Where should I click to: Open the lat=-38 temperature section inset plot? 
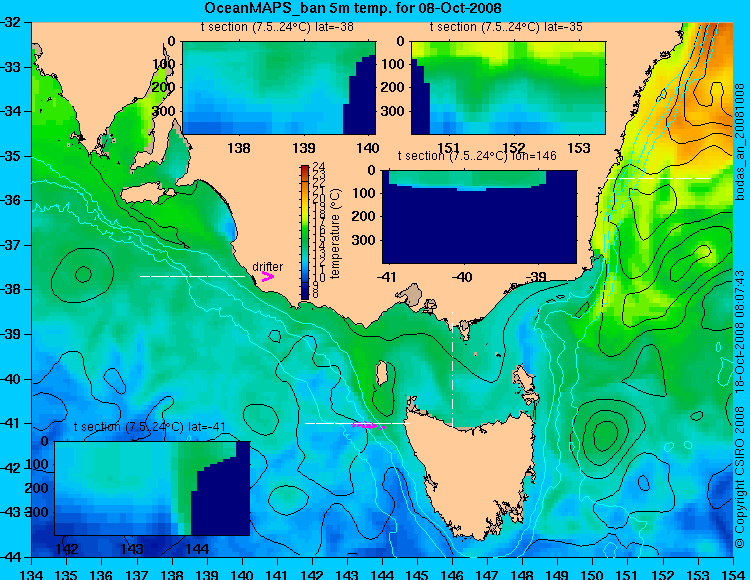coord(279,88)
